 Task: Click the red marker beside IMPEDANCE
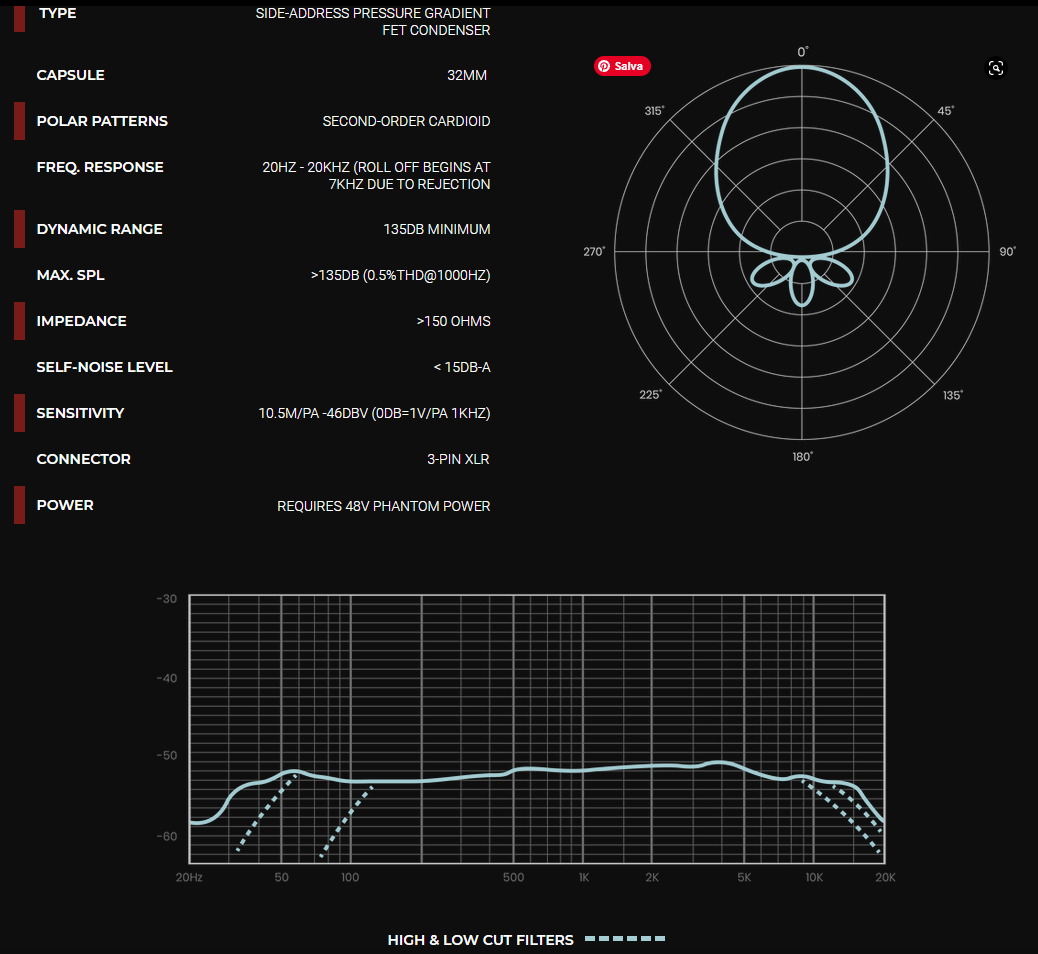(19, 321)
